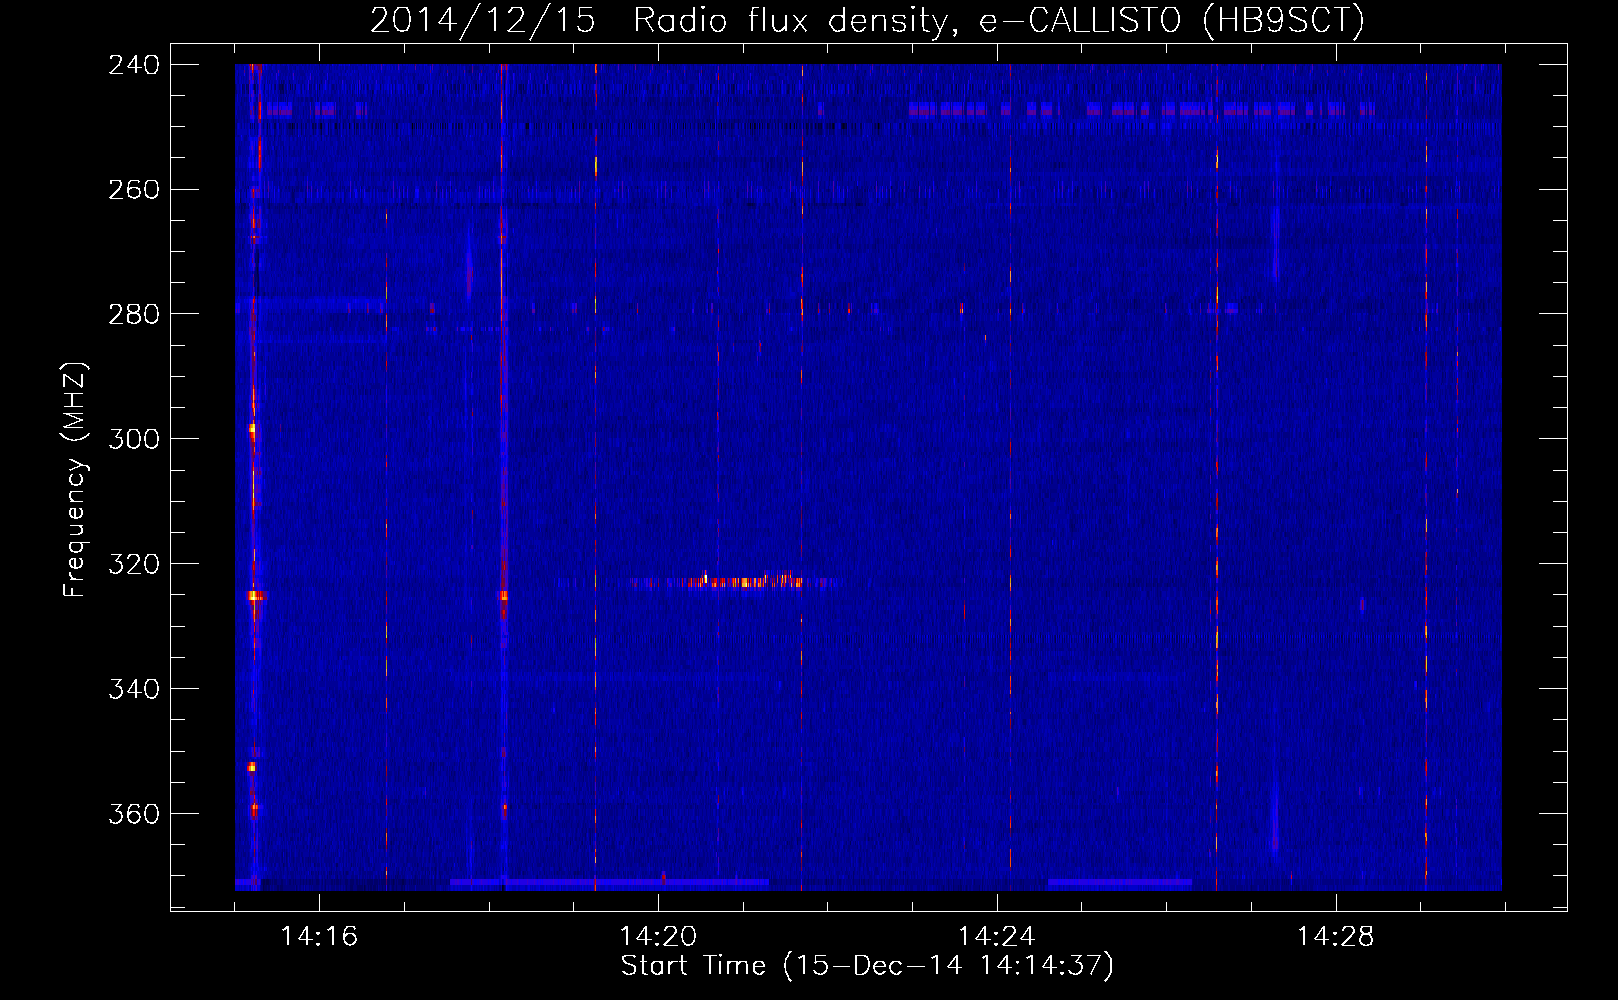Screen dimensions: 1618x1000
Task: Click the 14:28 time tick label
Action: tap(1336, 936)
